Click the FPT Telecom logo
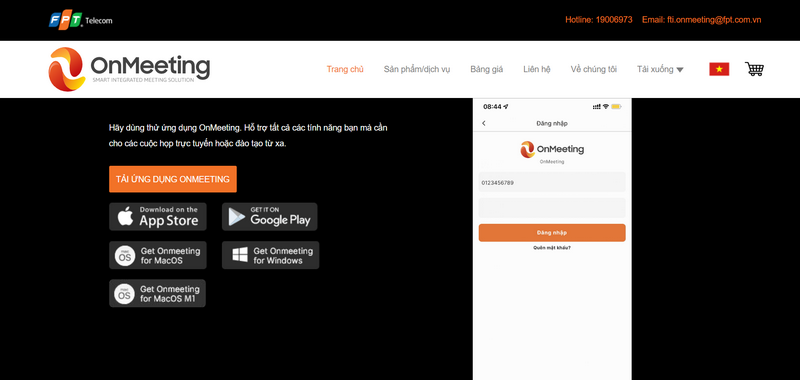This screenshot has height=380, width=800. [x=81, y=20]
